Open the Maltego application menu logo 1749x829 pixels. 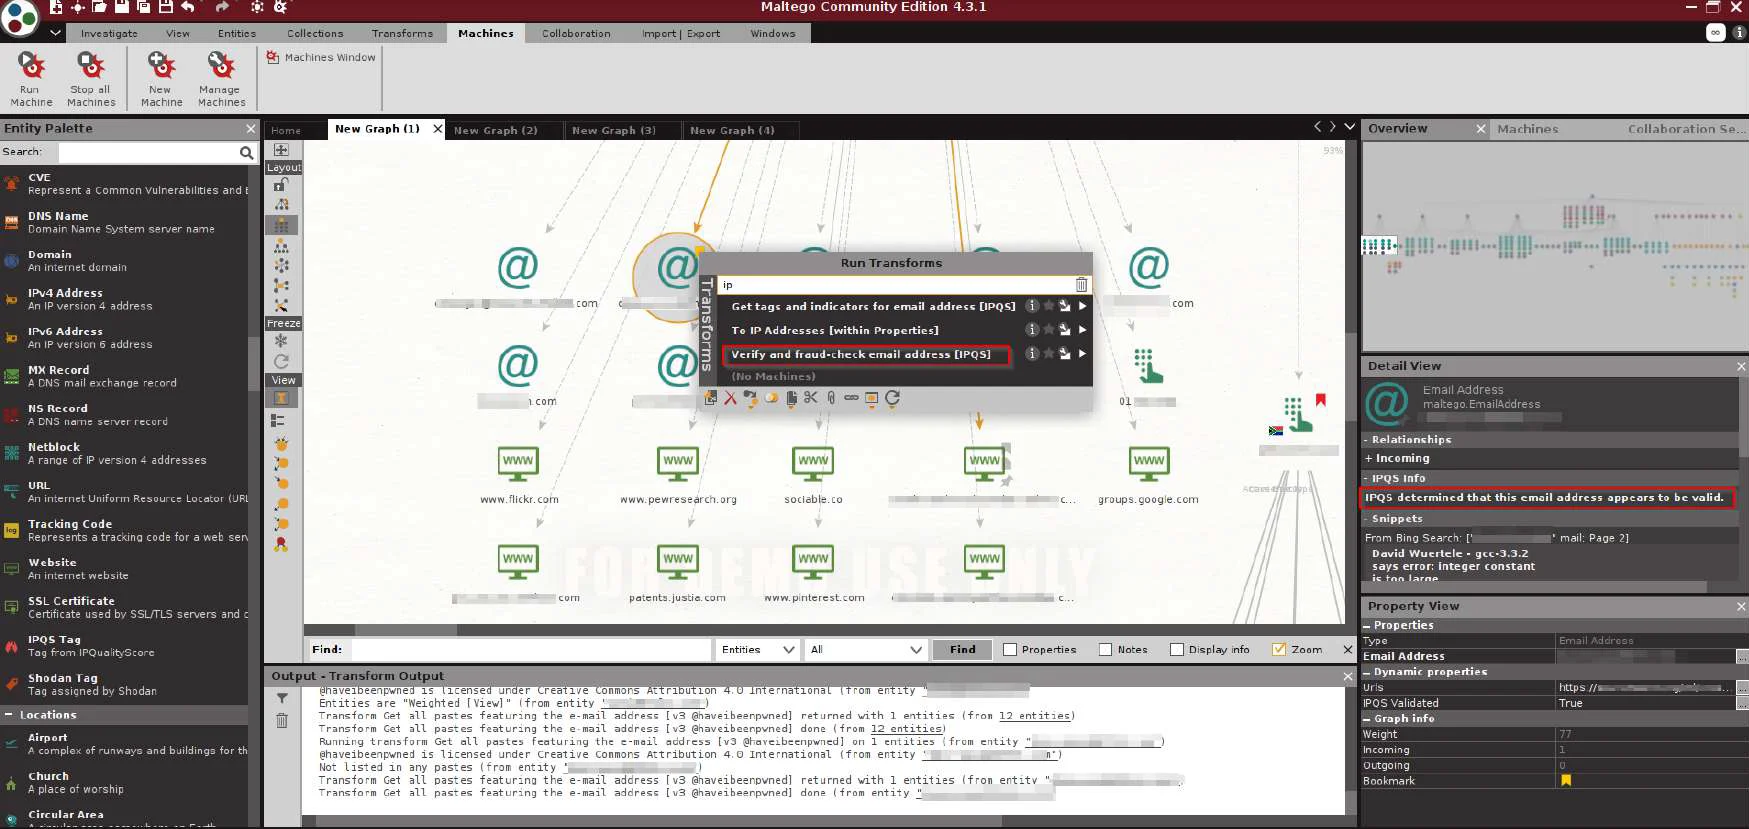click(x=19, y=18)
